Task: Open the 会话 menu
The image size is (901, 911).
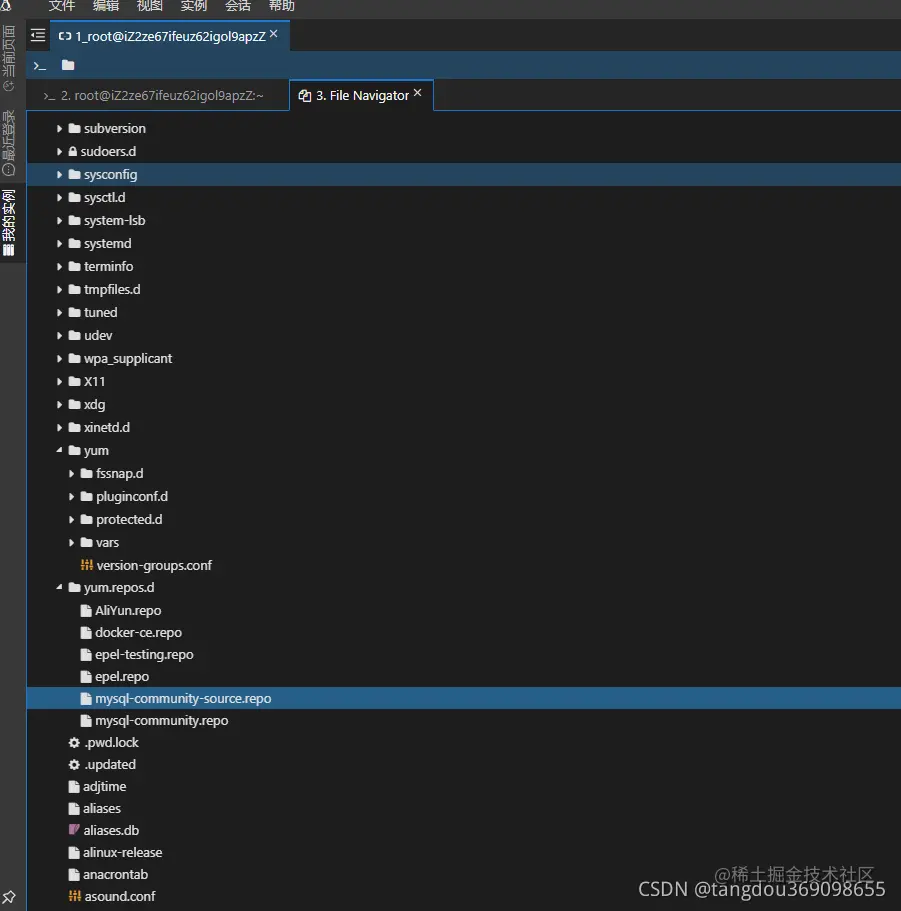Action: pyautogui.click(x=238, y=6)
